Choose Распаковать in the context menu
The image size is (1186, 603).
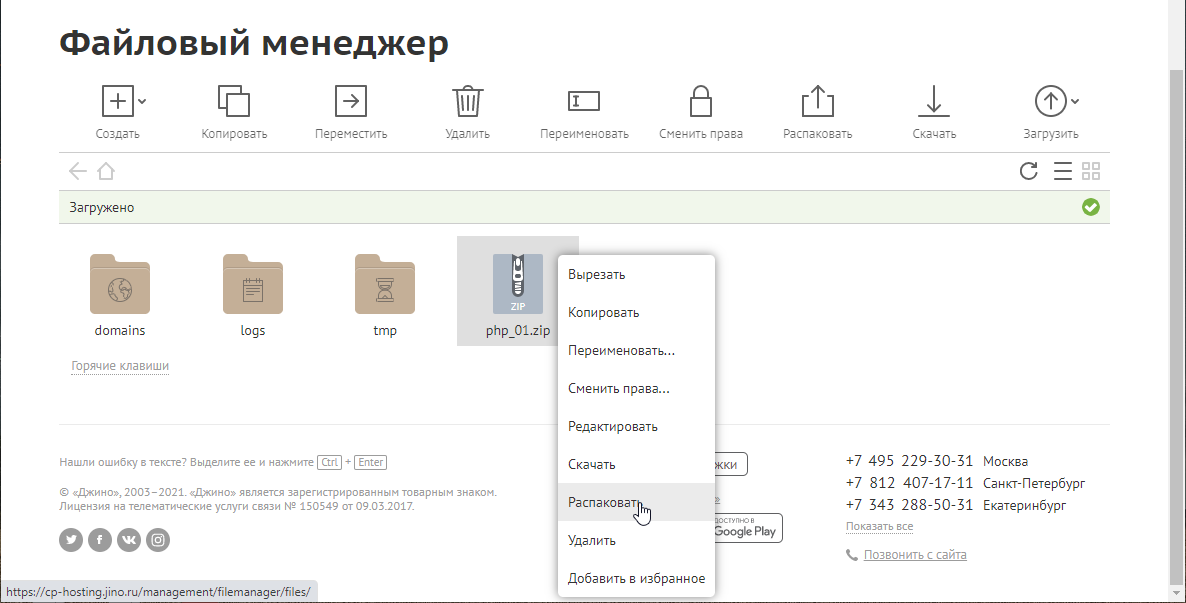click(x=602, y=502)
